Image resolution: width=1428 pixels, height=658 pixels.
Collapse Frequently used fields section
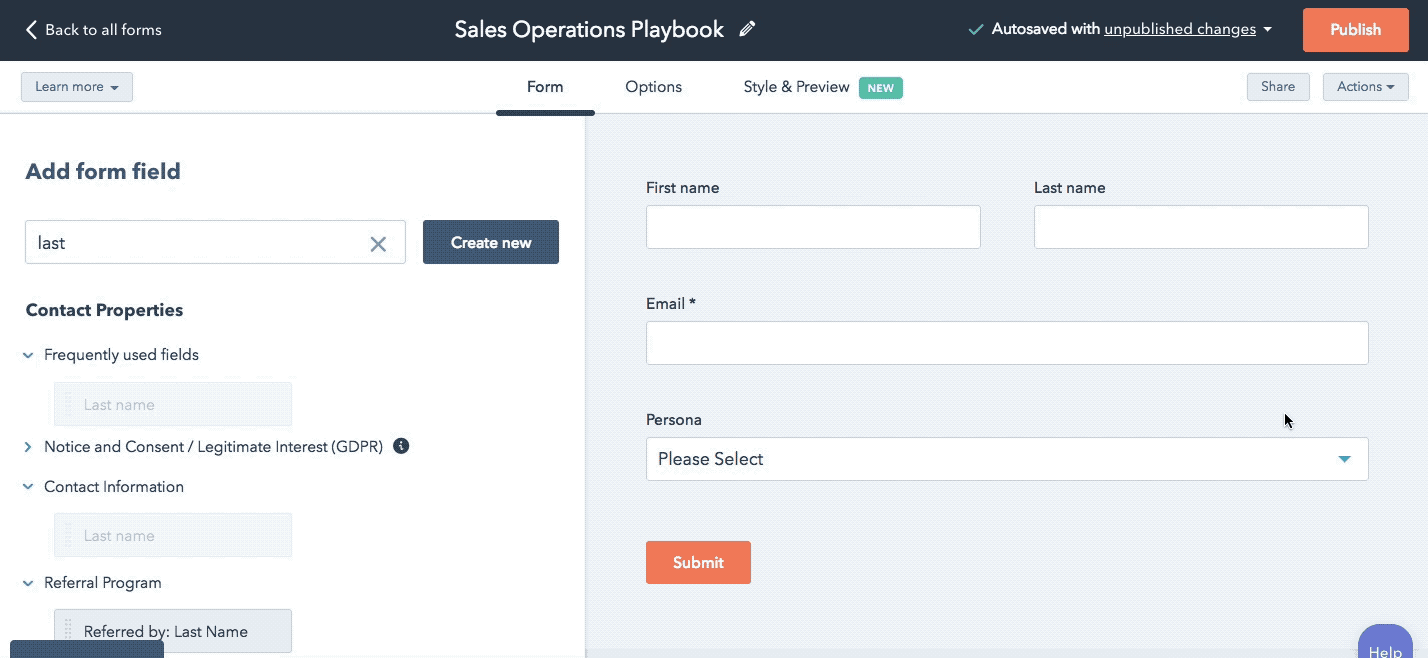(28, 355)
